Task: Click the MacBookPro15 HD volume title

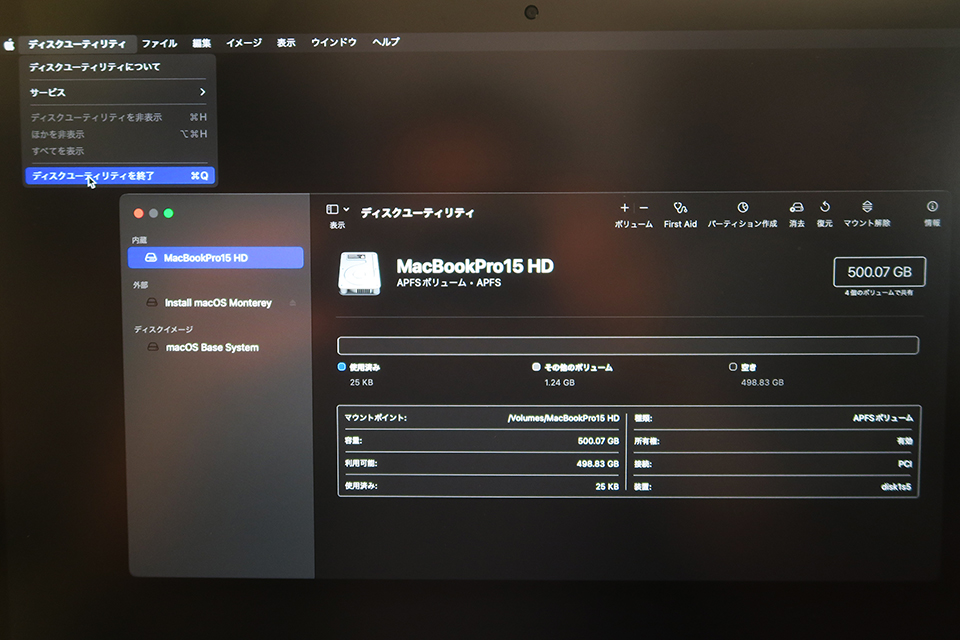Action: click(475, 266)
